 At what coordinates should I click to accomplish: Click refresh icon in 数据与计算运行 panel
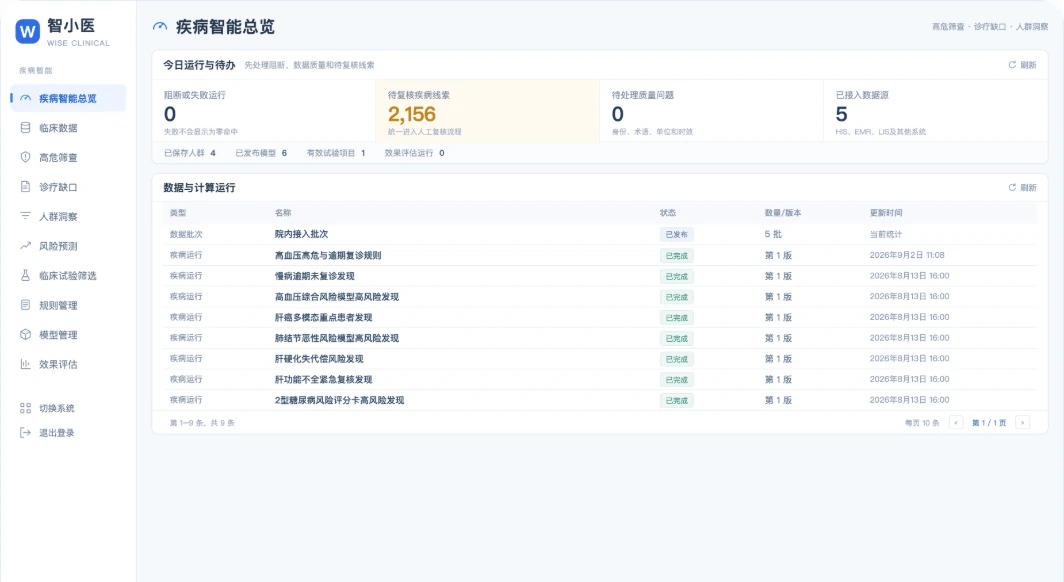click(1012, 188)
